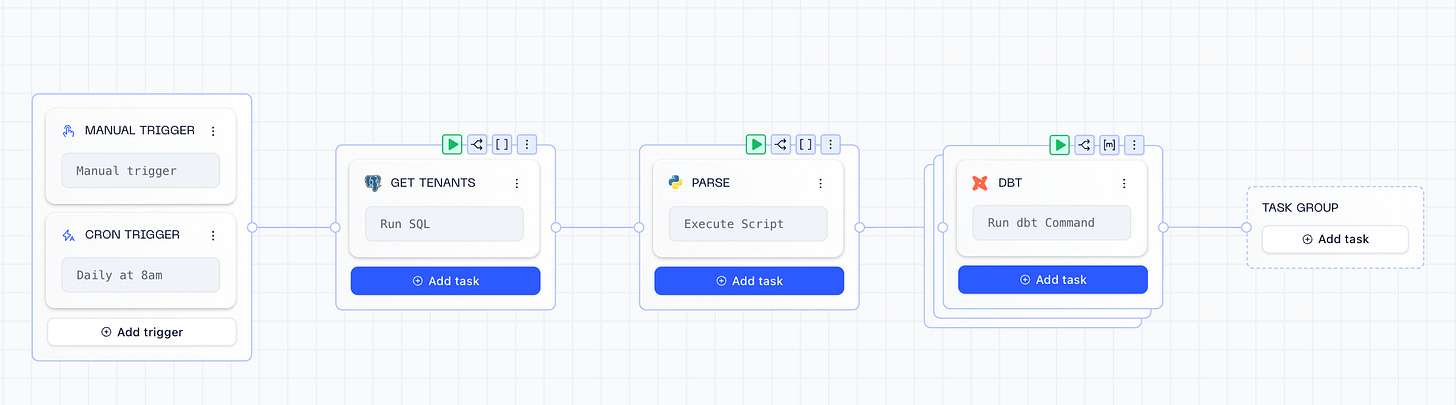Click the triggers group output port
Viewport: 1456px width, 405px height.
[252, 228]
